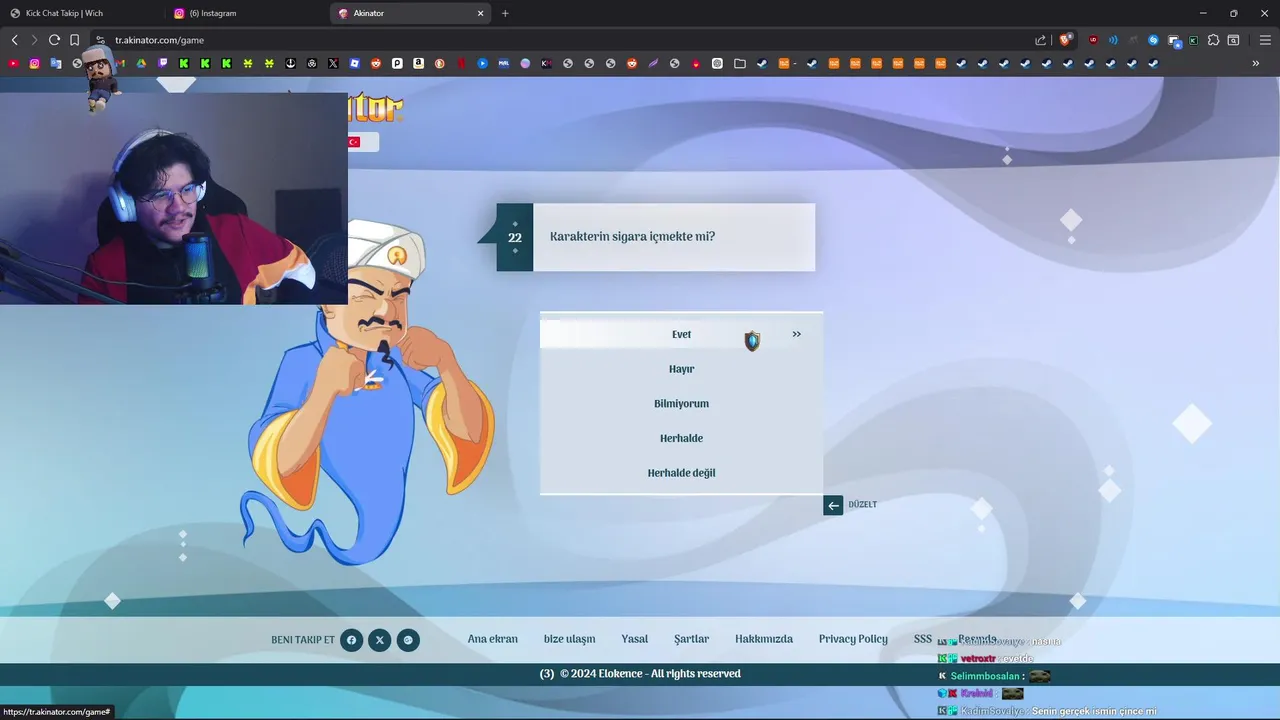Open the green Kick extension icon in toolbar
Screen dimensions: 1280x720
click(1193, 40)
